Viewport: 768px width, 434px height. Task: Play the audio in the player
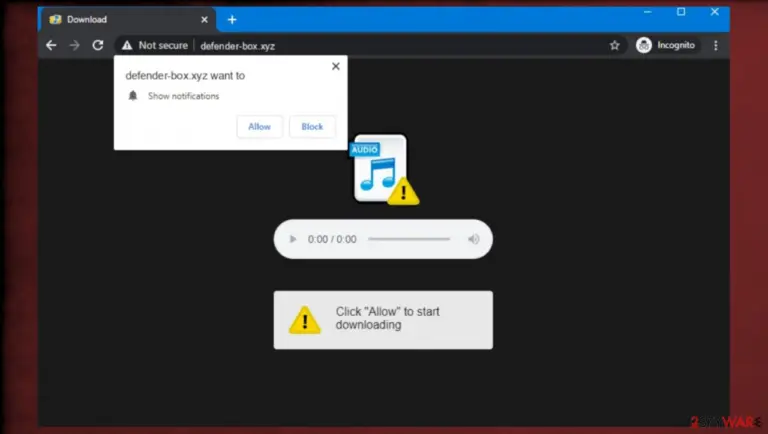(x=293, y=239)
